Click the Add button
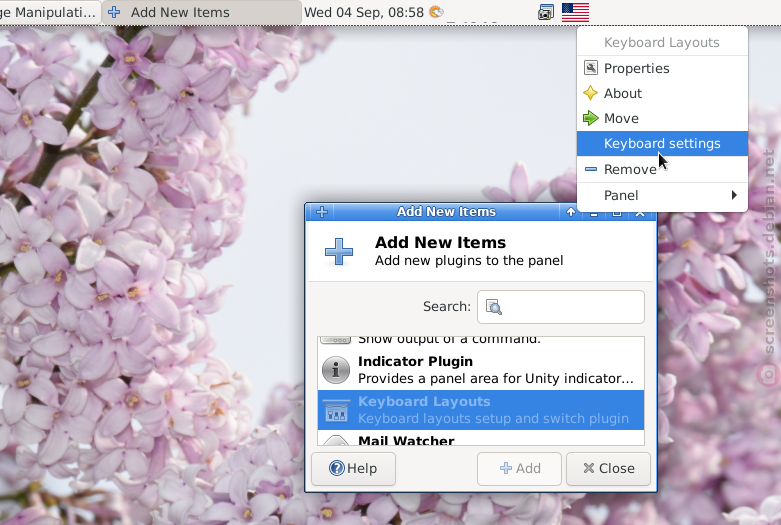The width and height of the screenshot is (781, 525). point(519,468)
